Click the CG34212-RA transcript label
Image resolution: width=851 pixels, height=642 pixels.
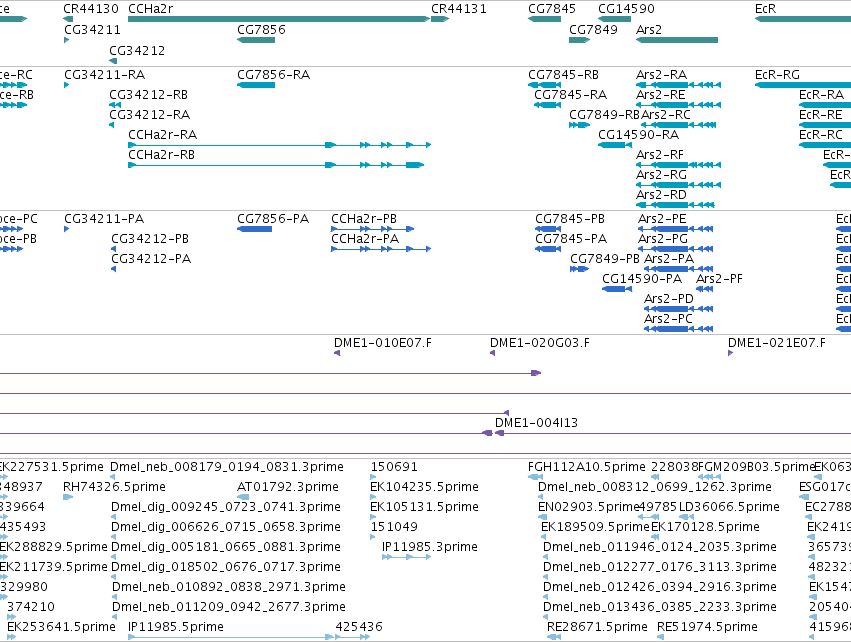pos(149,115)
